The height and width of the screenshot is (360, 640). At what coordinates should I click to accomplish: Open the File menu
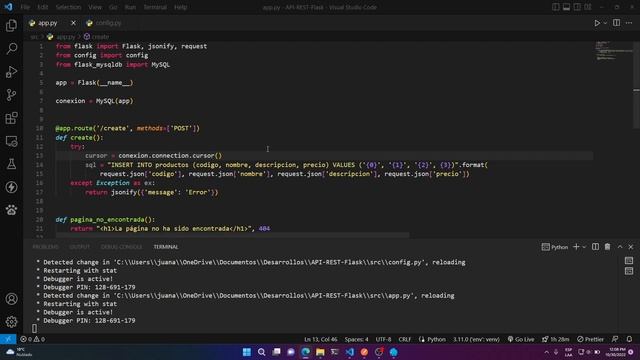pos(25,7)
